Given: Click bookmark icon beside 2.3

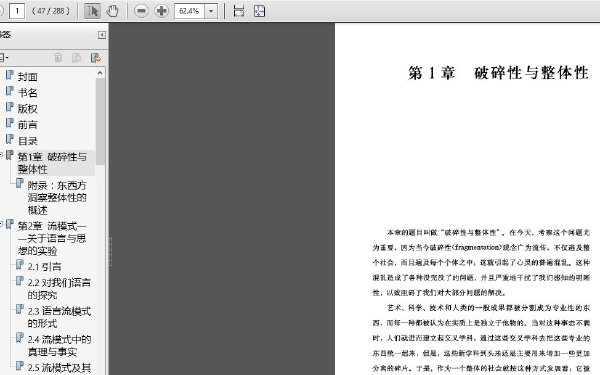Looking at the screenshot, I should pos(20,309).
